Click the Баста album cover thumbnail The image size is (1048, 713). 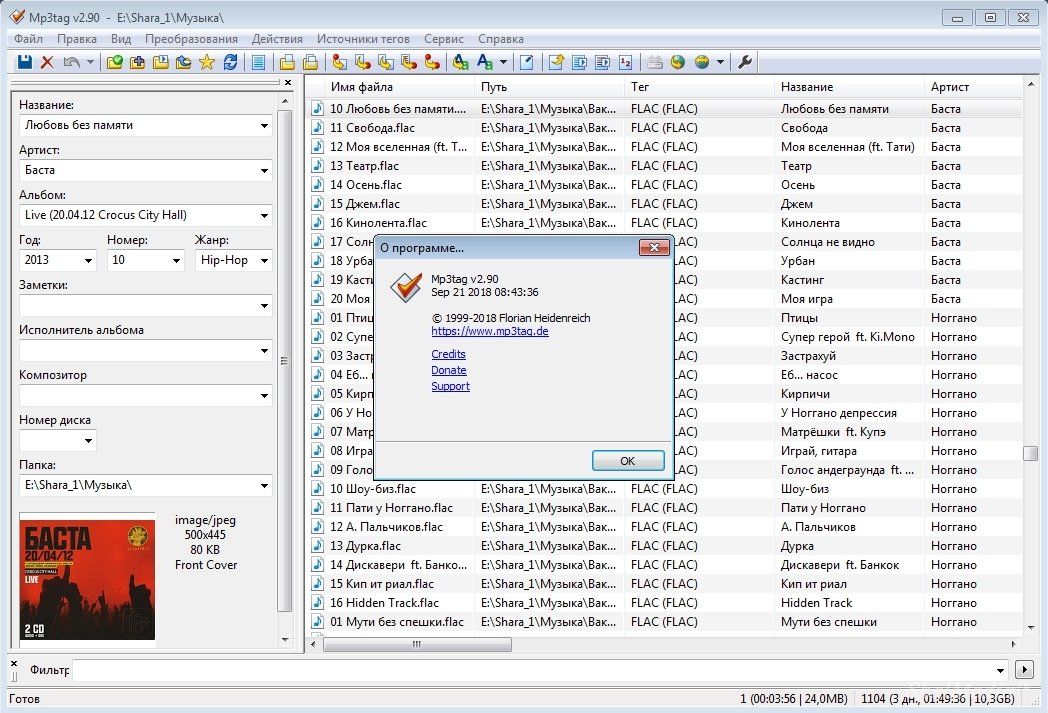click(88, 579)
